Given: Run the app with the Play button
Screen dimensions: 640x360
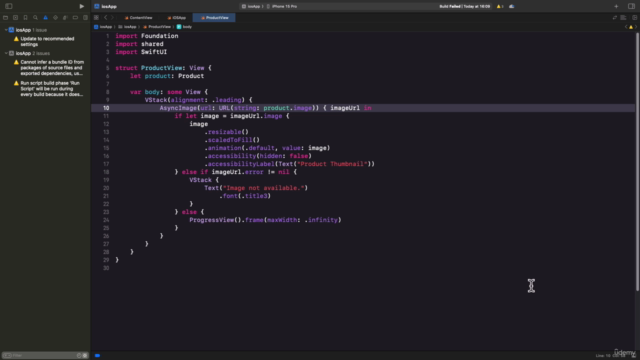Looking at the screenshot, I should [82, 6].
